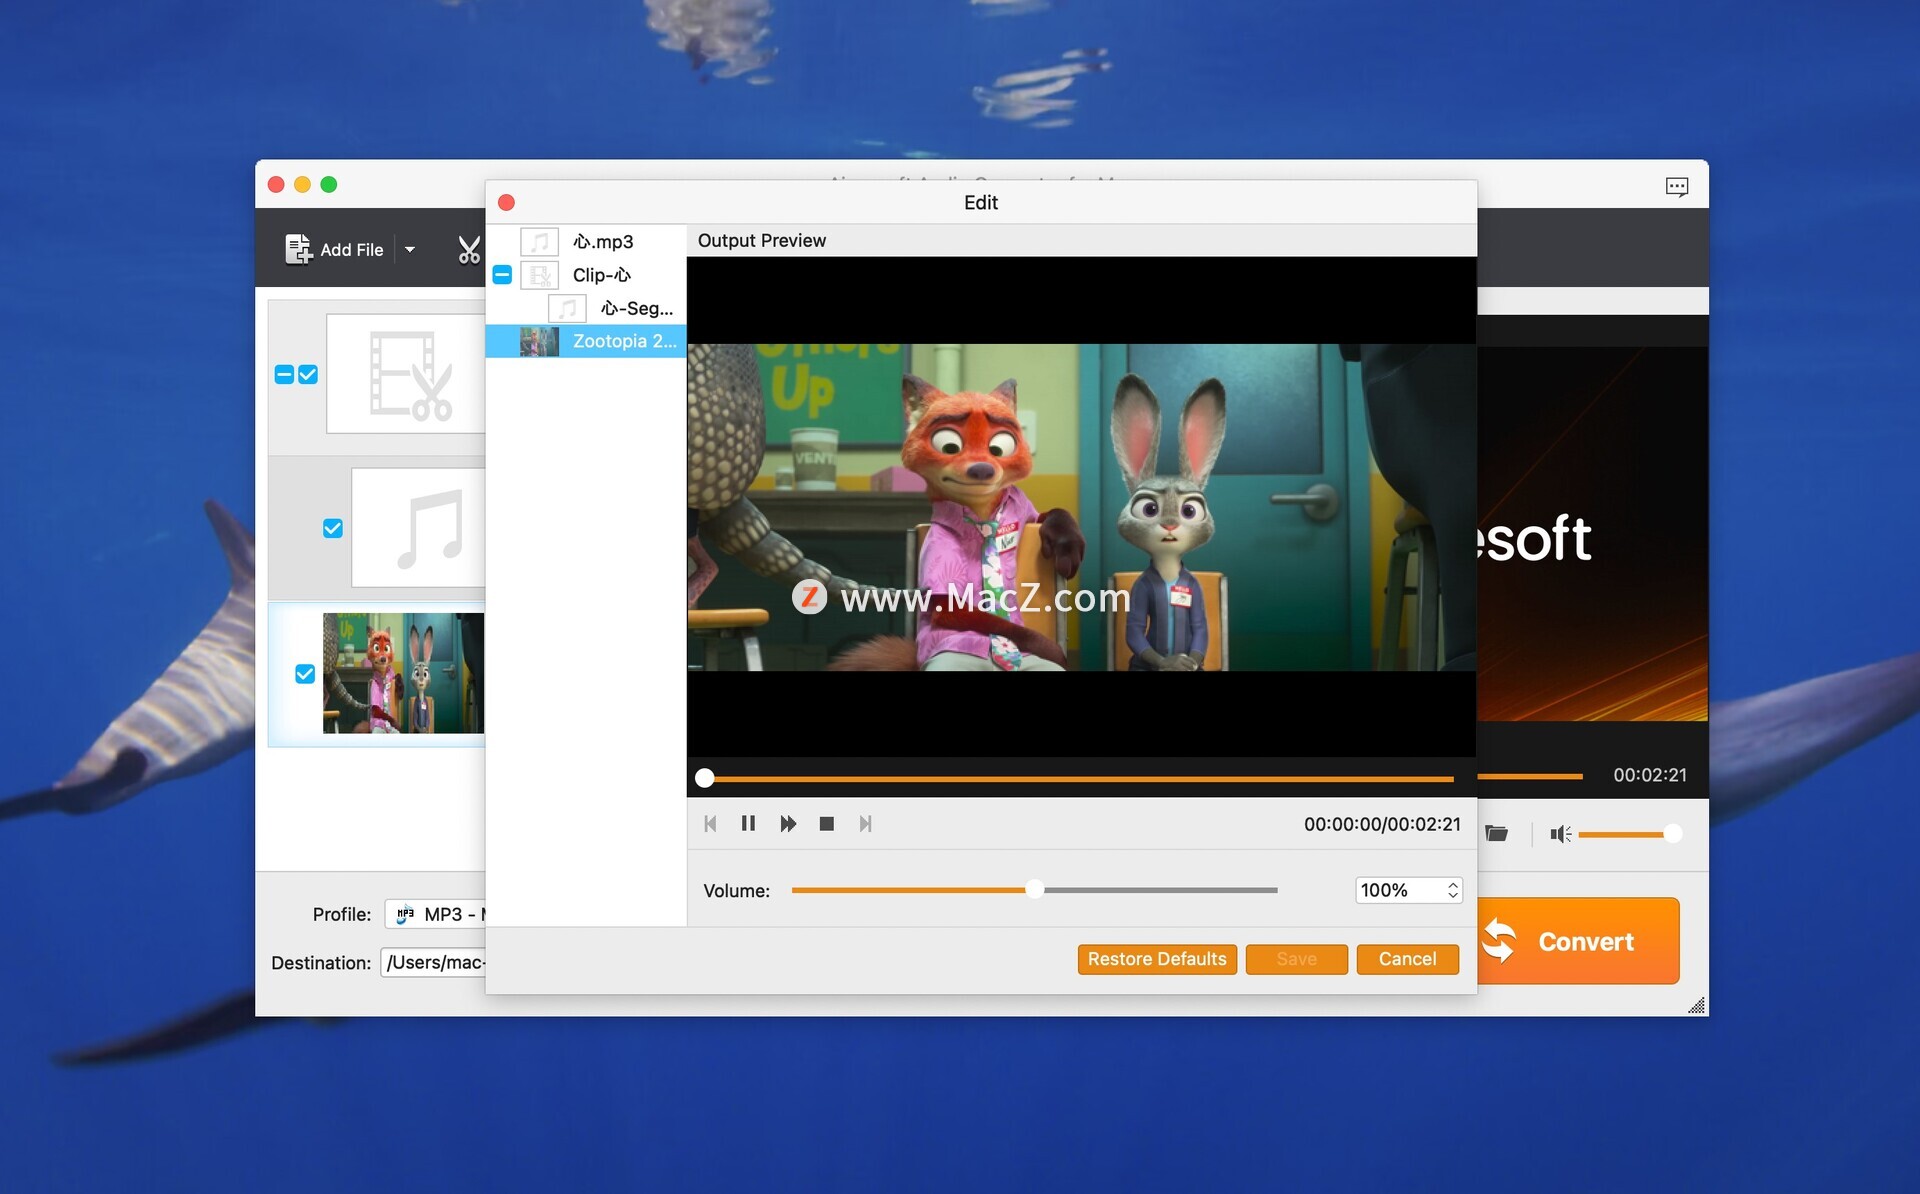Select 心.mp3 in the Edit file tree
Screen dimensions: 1920x1194
(x=603, y=241)
